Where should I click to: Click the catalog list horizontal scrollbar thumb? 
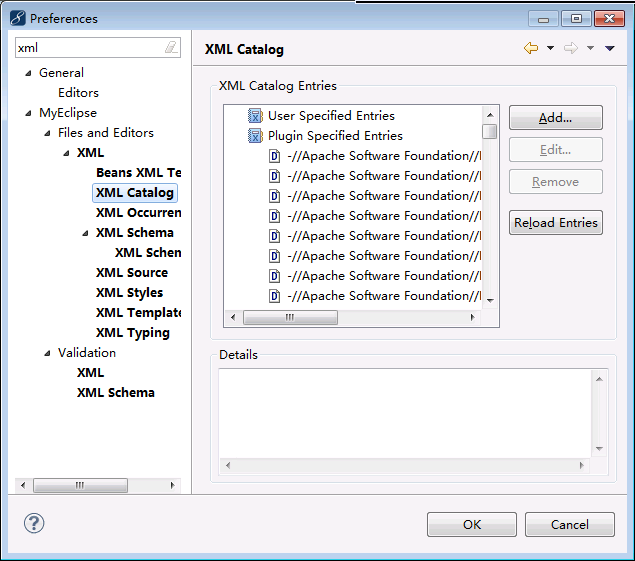(x=290, y=317)
